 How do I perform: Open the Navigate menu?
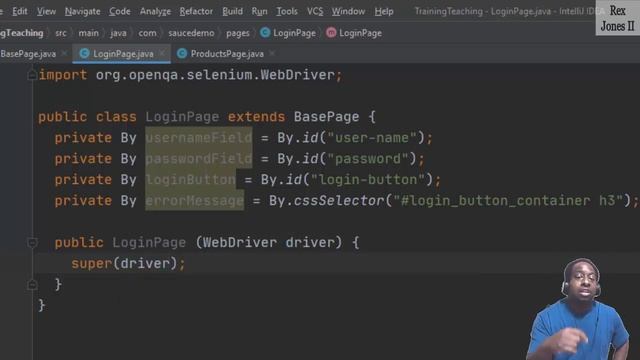tap(82, 11)
